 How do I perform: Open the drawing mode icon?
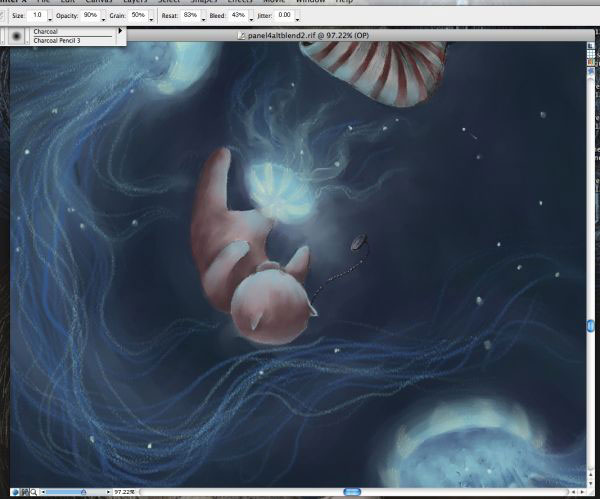click(25, 492)
